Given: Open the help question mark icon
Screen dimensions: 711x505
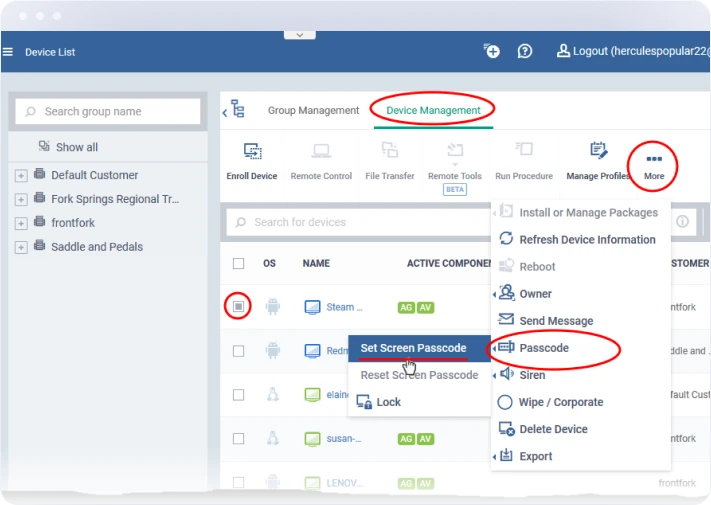Looking at the screenshot, I should (x=525, y=51).
